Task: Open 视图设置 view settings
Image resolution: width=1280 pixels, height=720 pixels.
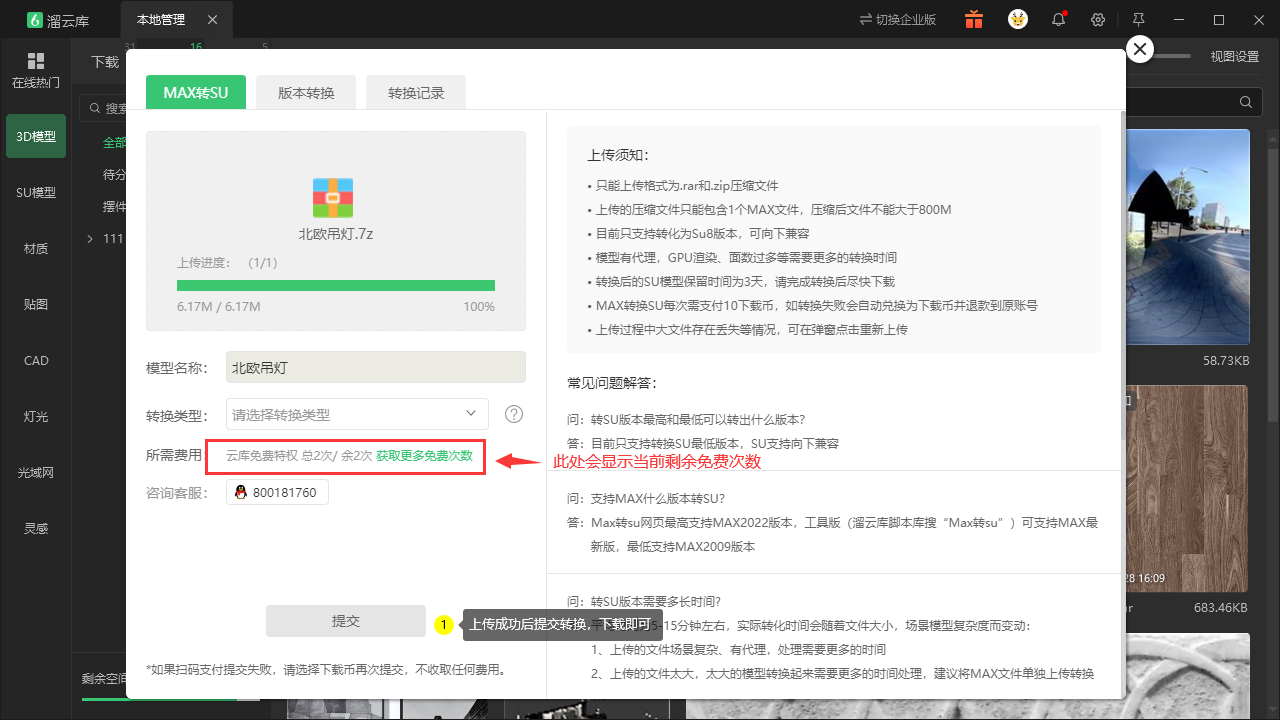Action: click(x=1235, y=57)
